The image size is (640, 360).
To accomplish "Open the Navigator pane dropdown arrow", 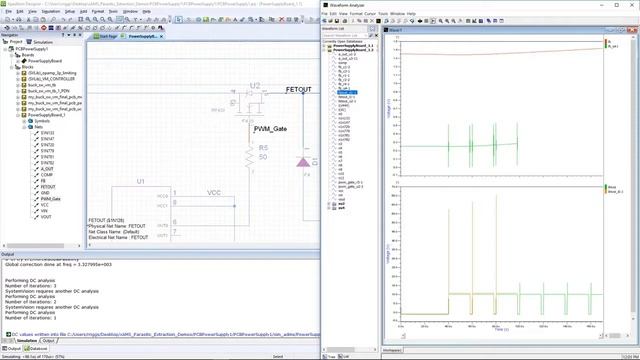I will [69, 35].
